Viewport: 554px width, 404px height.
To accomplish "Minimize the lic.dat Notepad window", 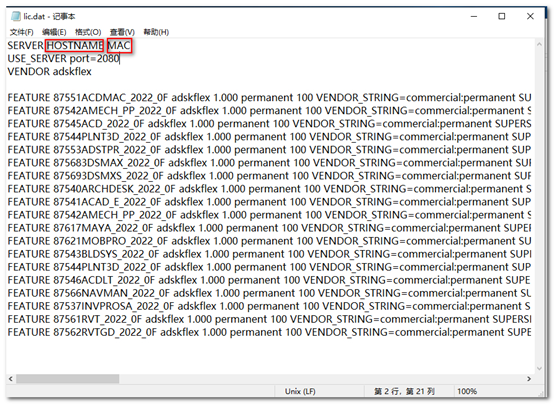I will pyautogui.click(x=474, y=16).
